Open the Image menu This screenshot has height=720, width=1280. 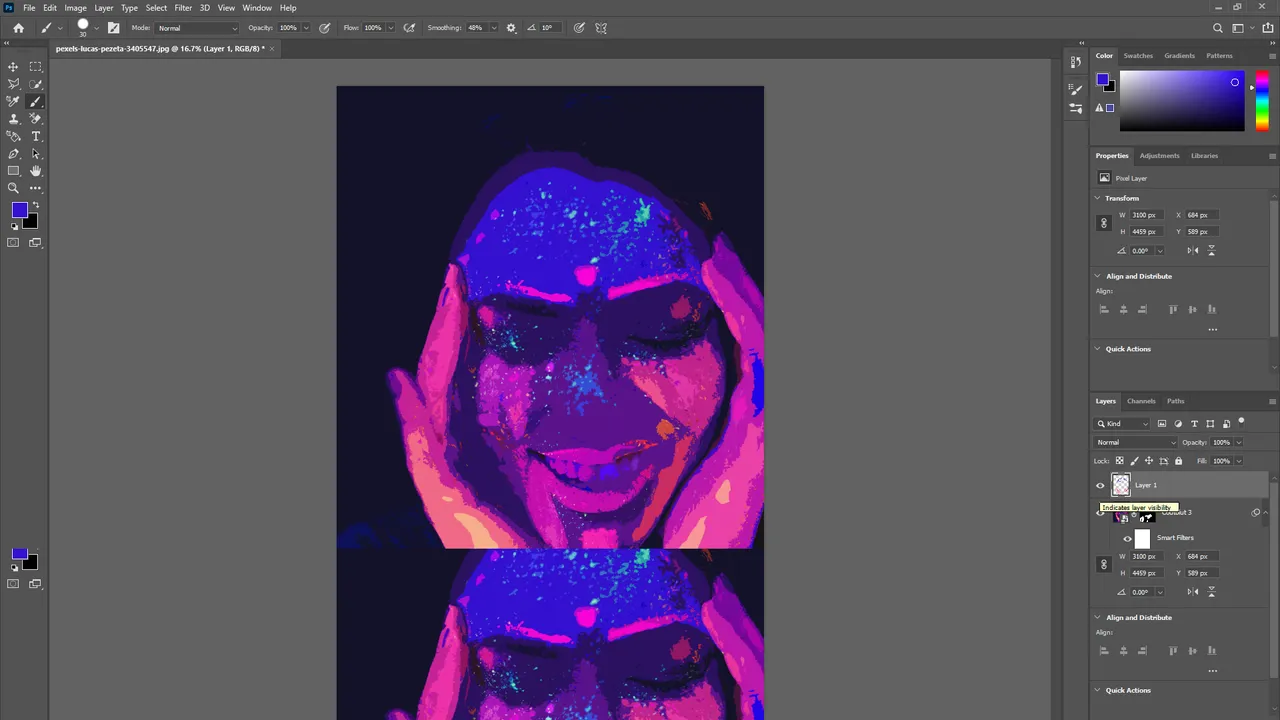pyautogui.click(x=76, y=8)
